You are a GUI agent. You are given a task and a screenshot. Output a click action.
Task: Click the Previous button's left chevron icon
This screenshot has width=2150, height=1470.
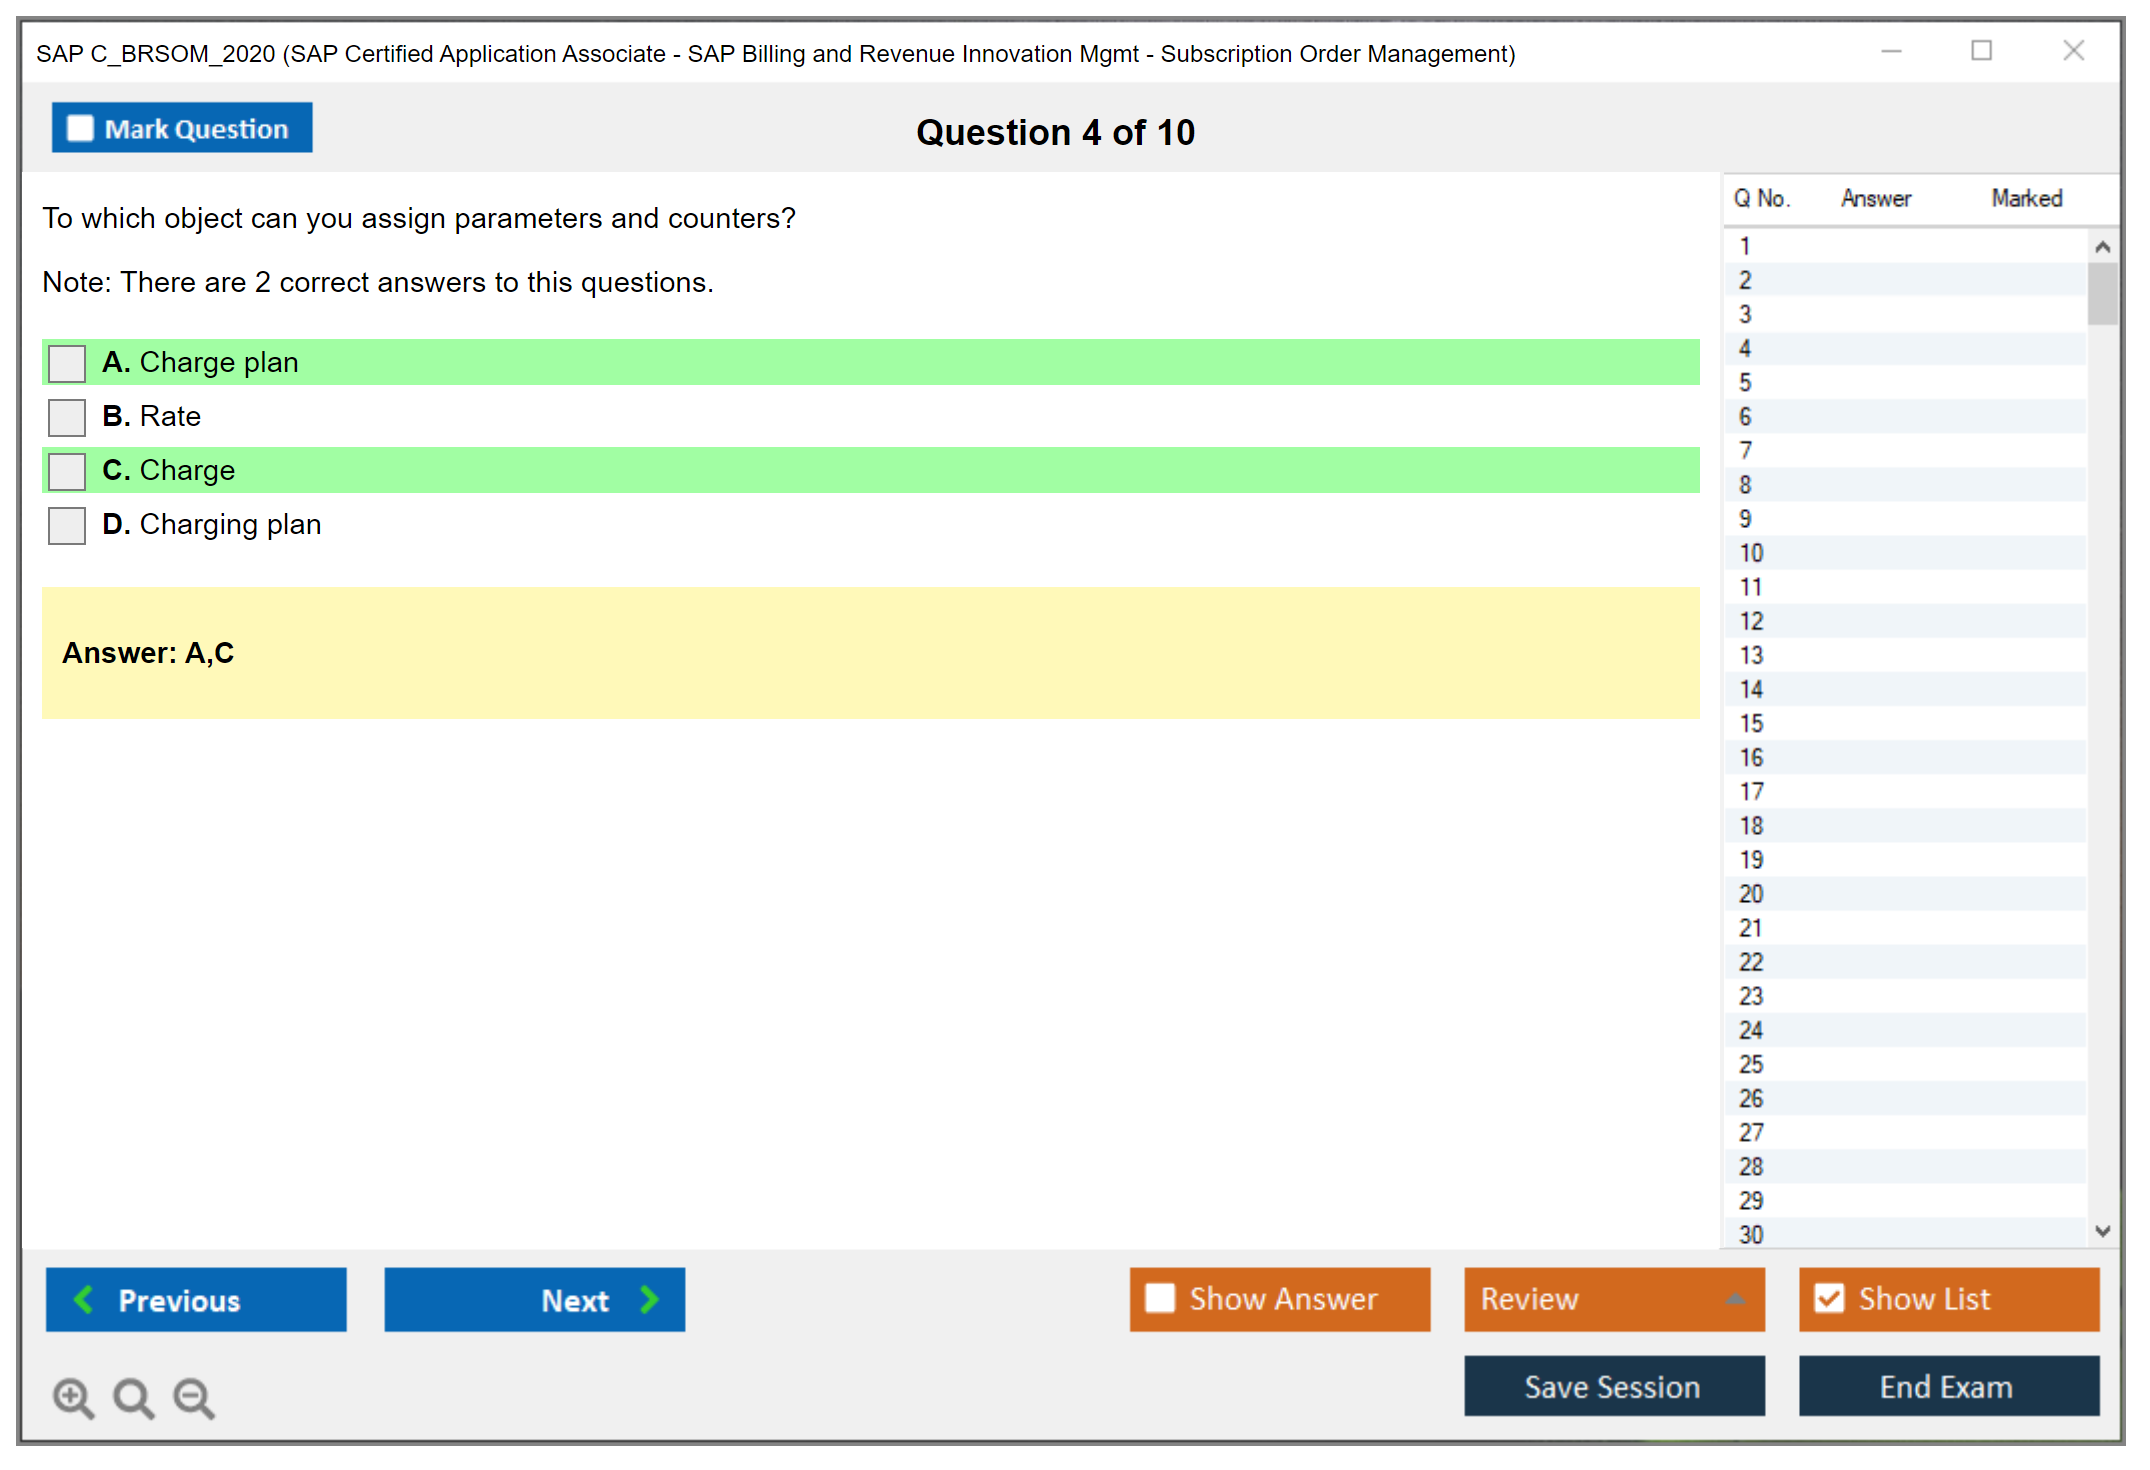pyautogui.click(x=84, y=1299)
